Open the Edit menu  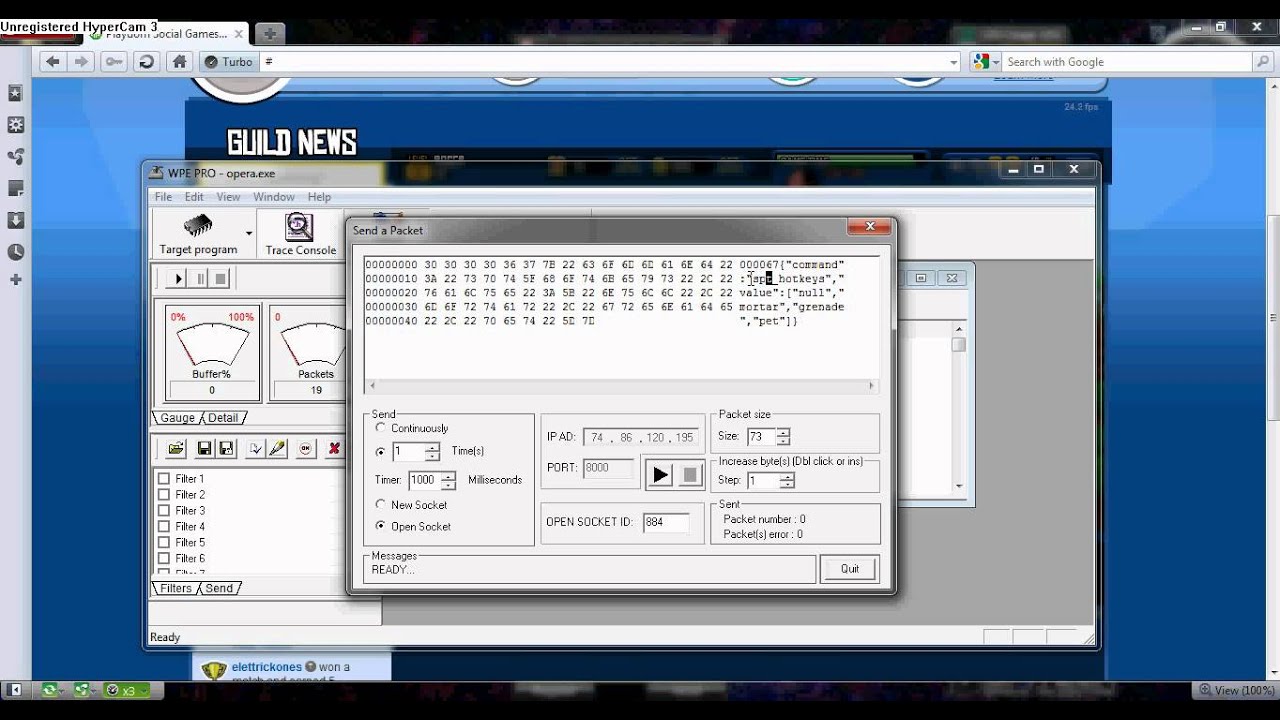[194, 197]
